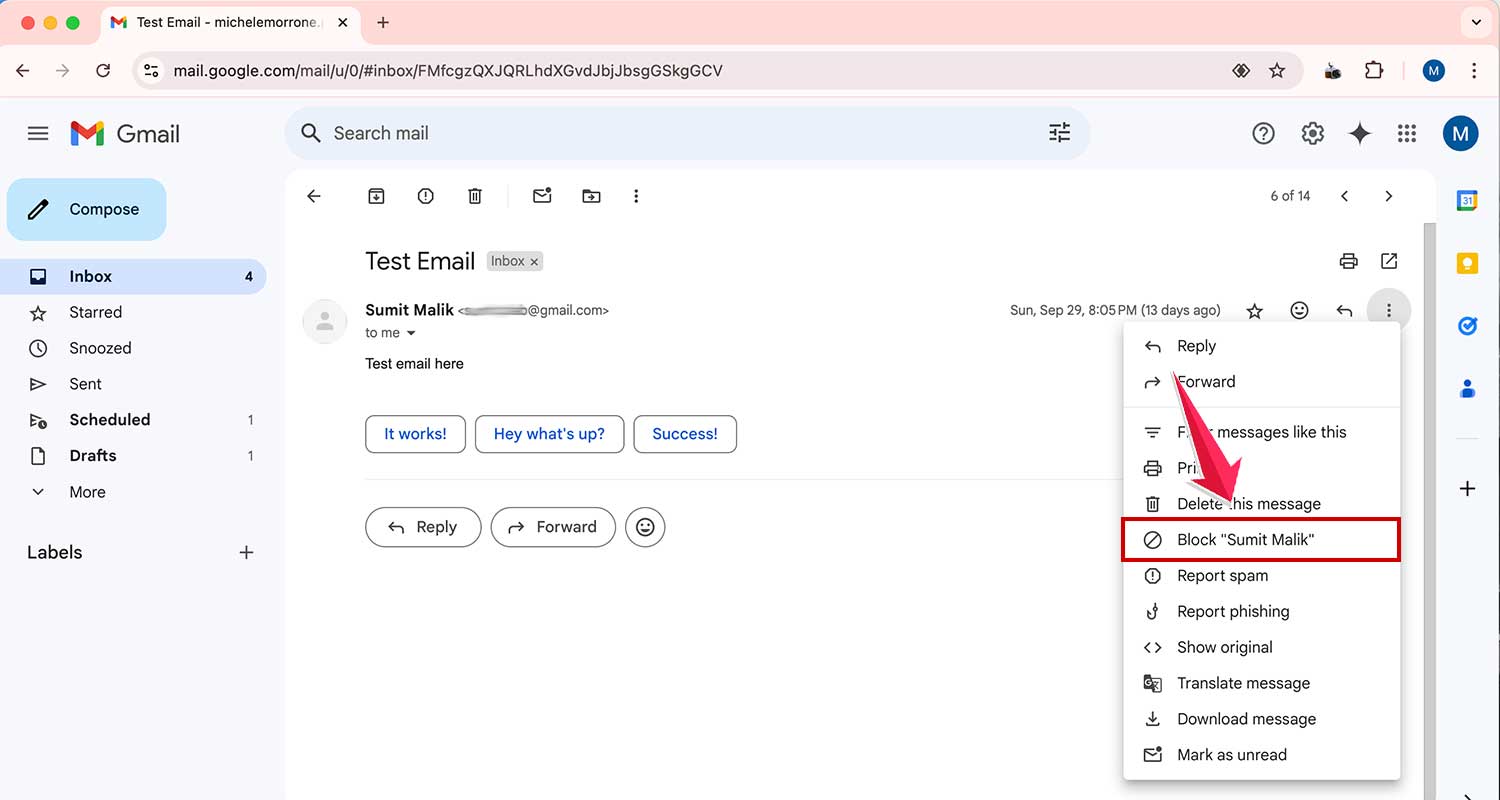This screenshot has height=800, width=1500.
Task: Expand the 'to me' recipient details
Action: 390,332
